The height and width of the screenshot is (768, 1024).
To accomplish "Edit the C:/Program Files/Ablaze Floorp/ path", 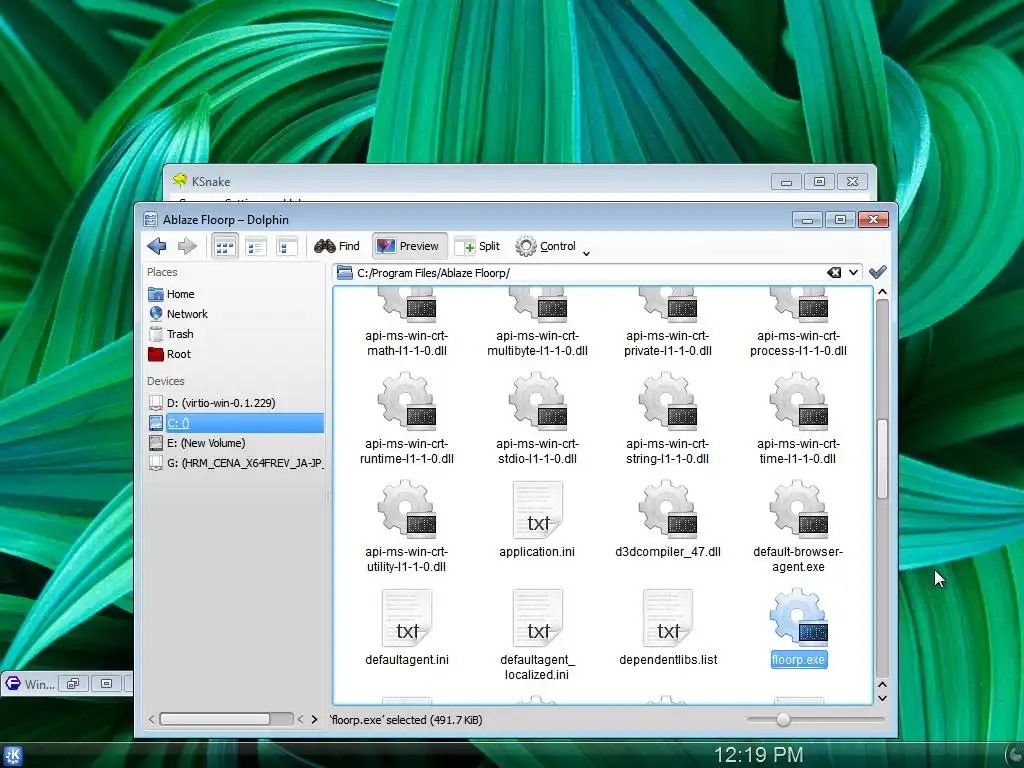I will 434,273.
